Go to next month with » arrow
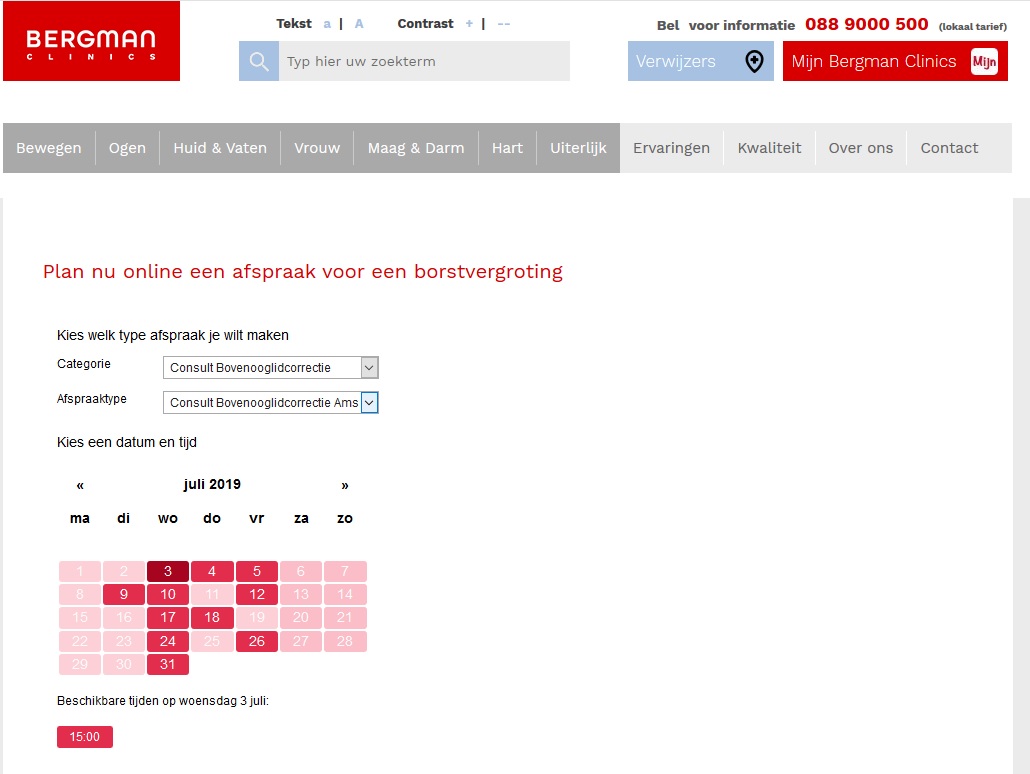Screen dimensions: 1030x774 click(x=345, y=486)
